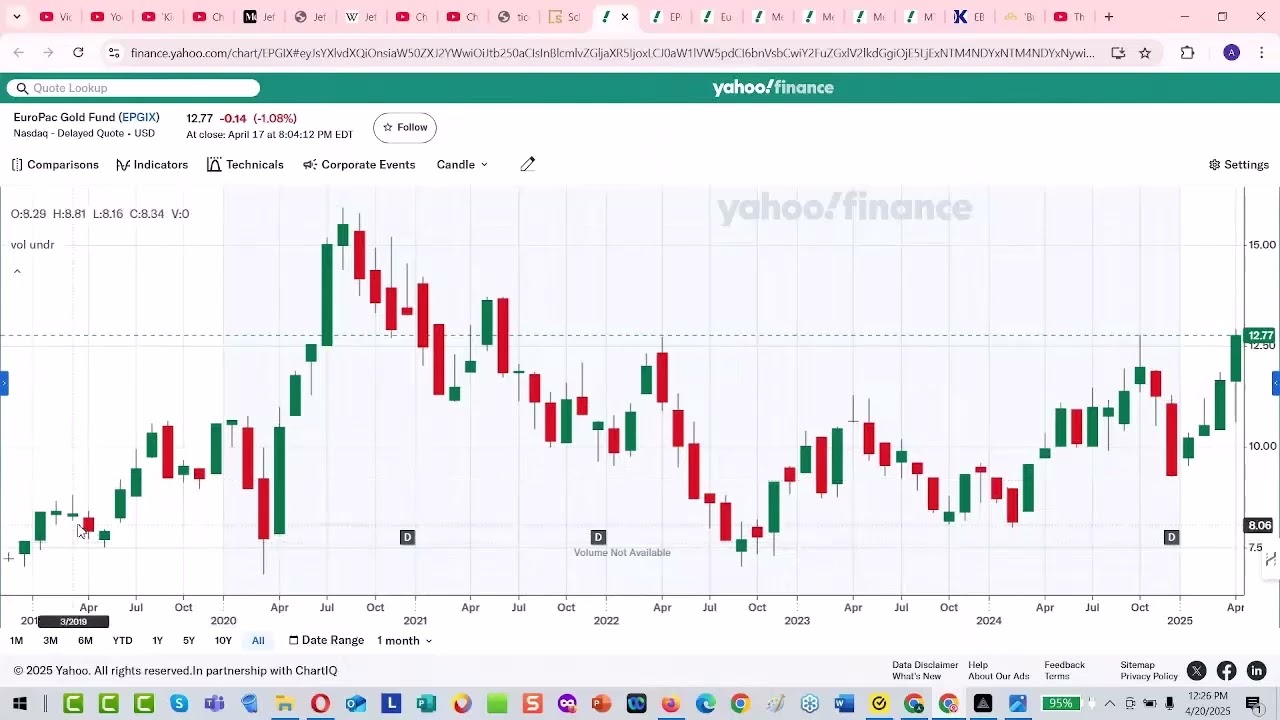Image resolution: width=1280 pixels, height=720 pixels.
Task: Switch to the Wikipedia 'Jef' tab
Action: tap(361, 17)
